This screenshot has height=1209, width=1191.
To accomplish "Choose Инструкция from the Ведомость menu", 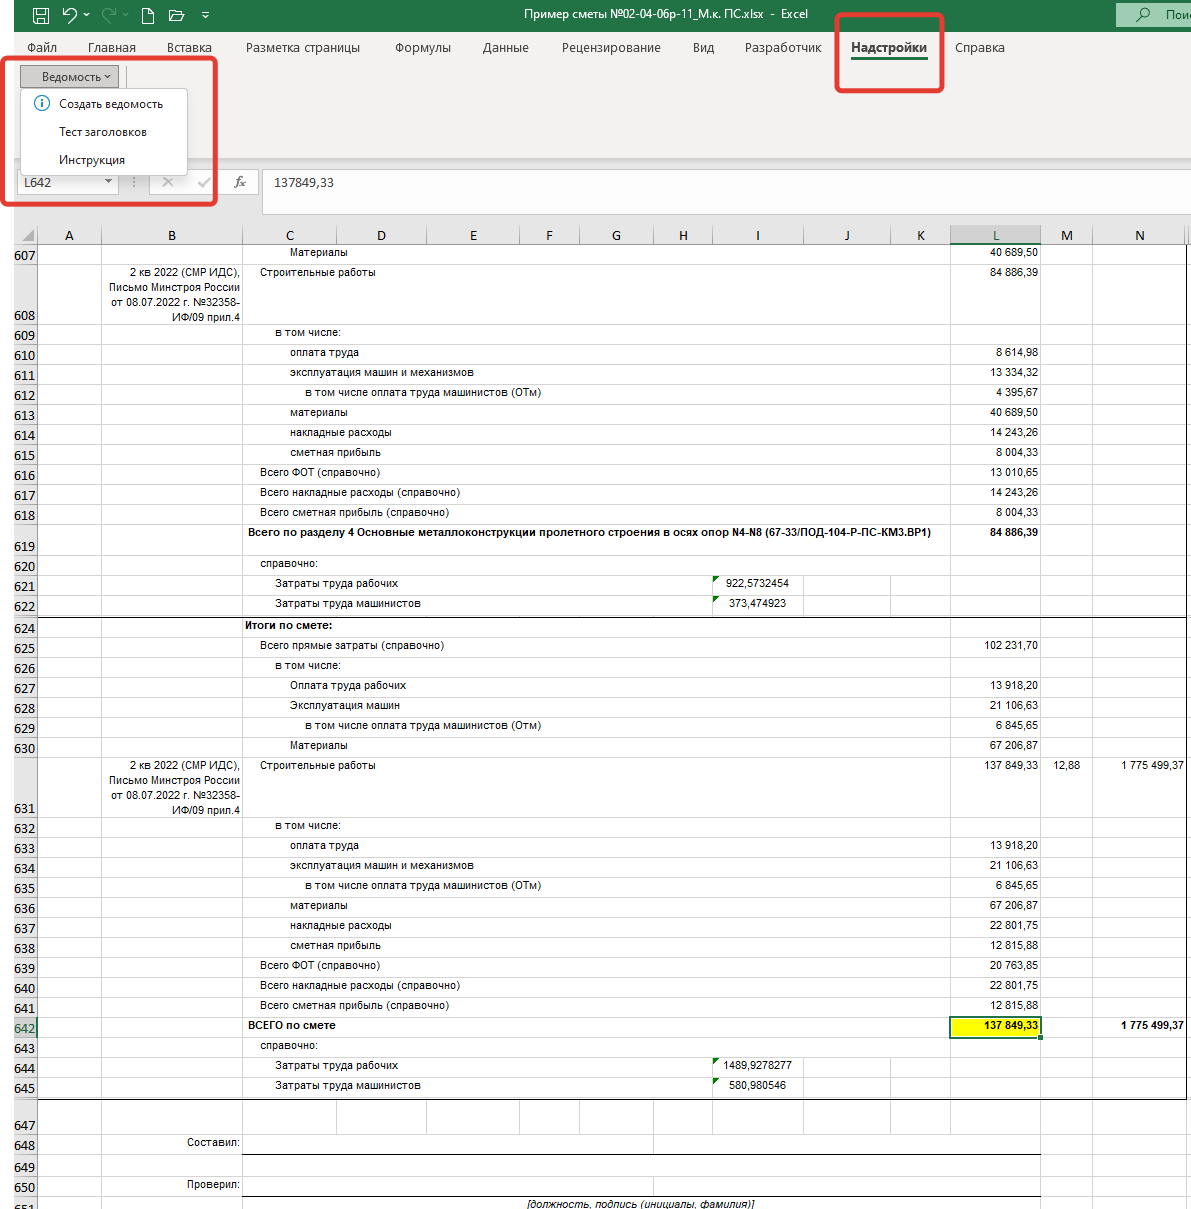I will pos(92,160).
